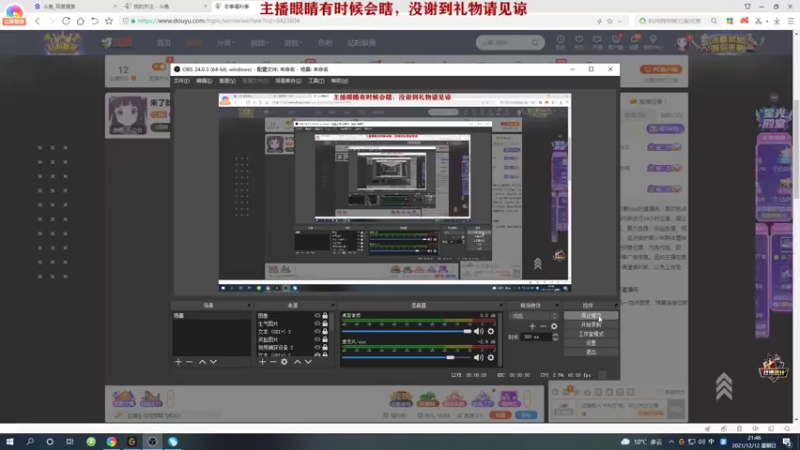Open OBS 工具 menu
Viewport: 800px width, 450px height.
click(316, 81)
